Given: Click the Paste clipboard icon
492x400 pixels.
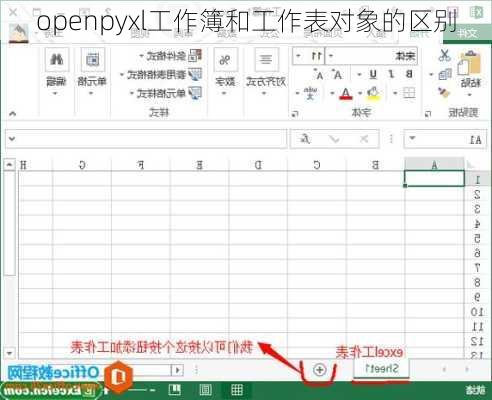Looking at the screenshot, I should pos(469,64).
